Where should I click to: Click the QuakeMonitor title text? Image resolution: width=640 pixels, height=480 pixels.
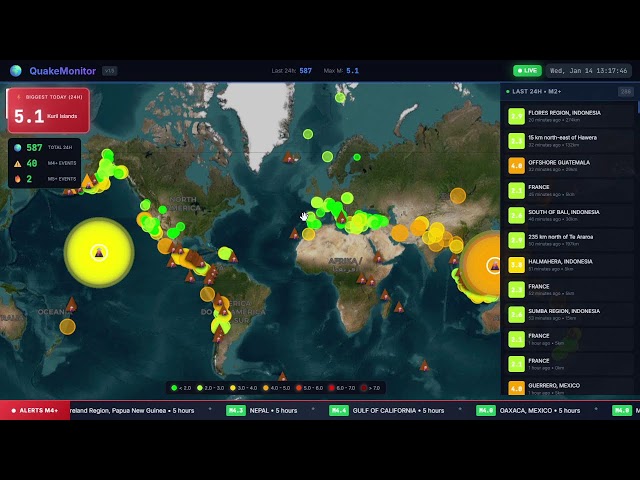(x=62, y=71)
